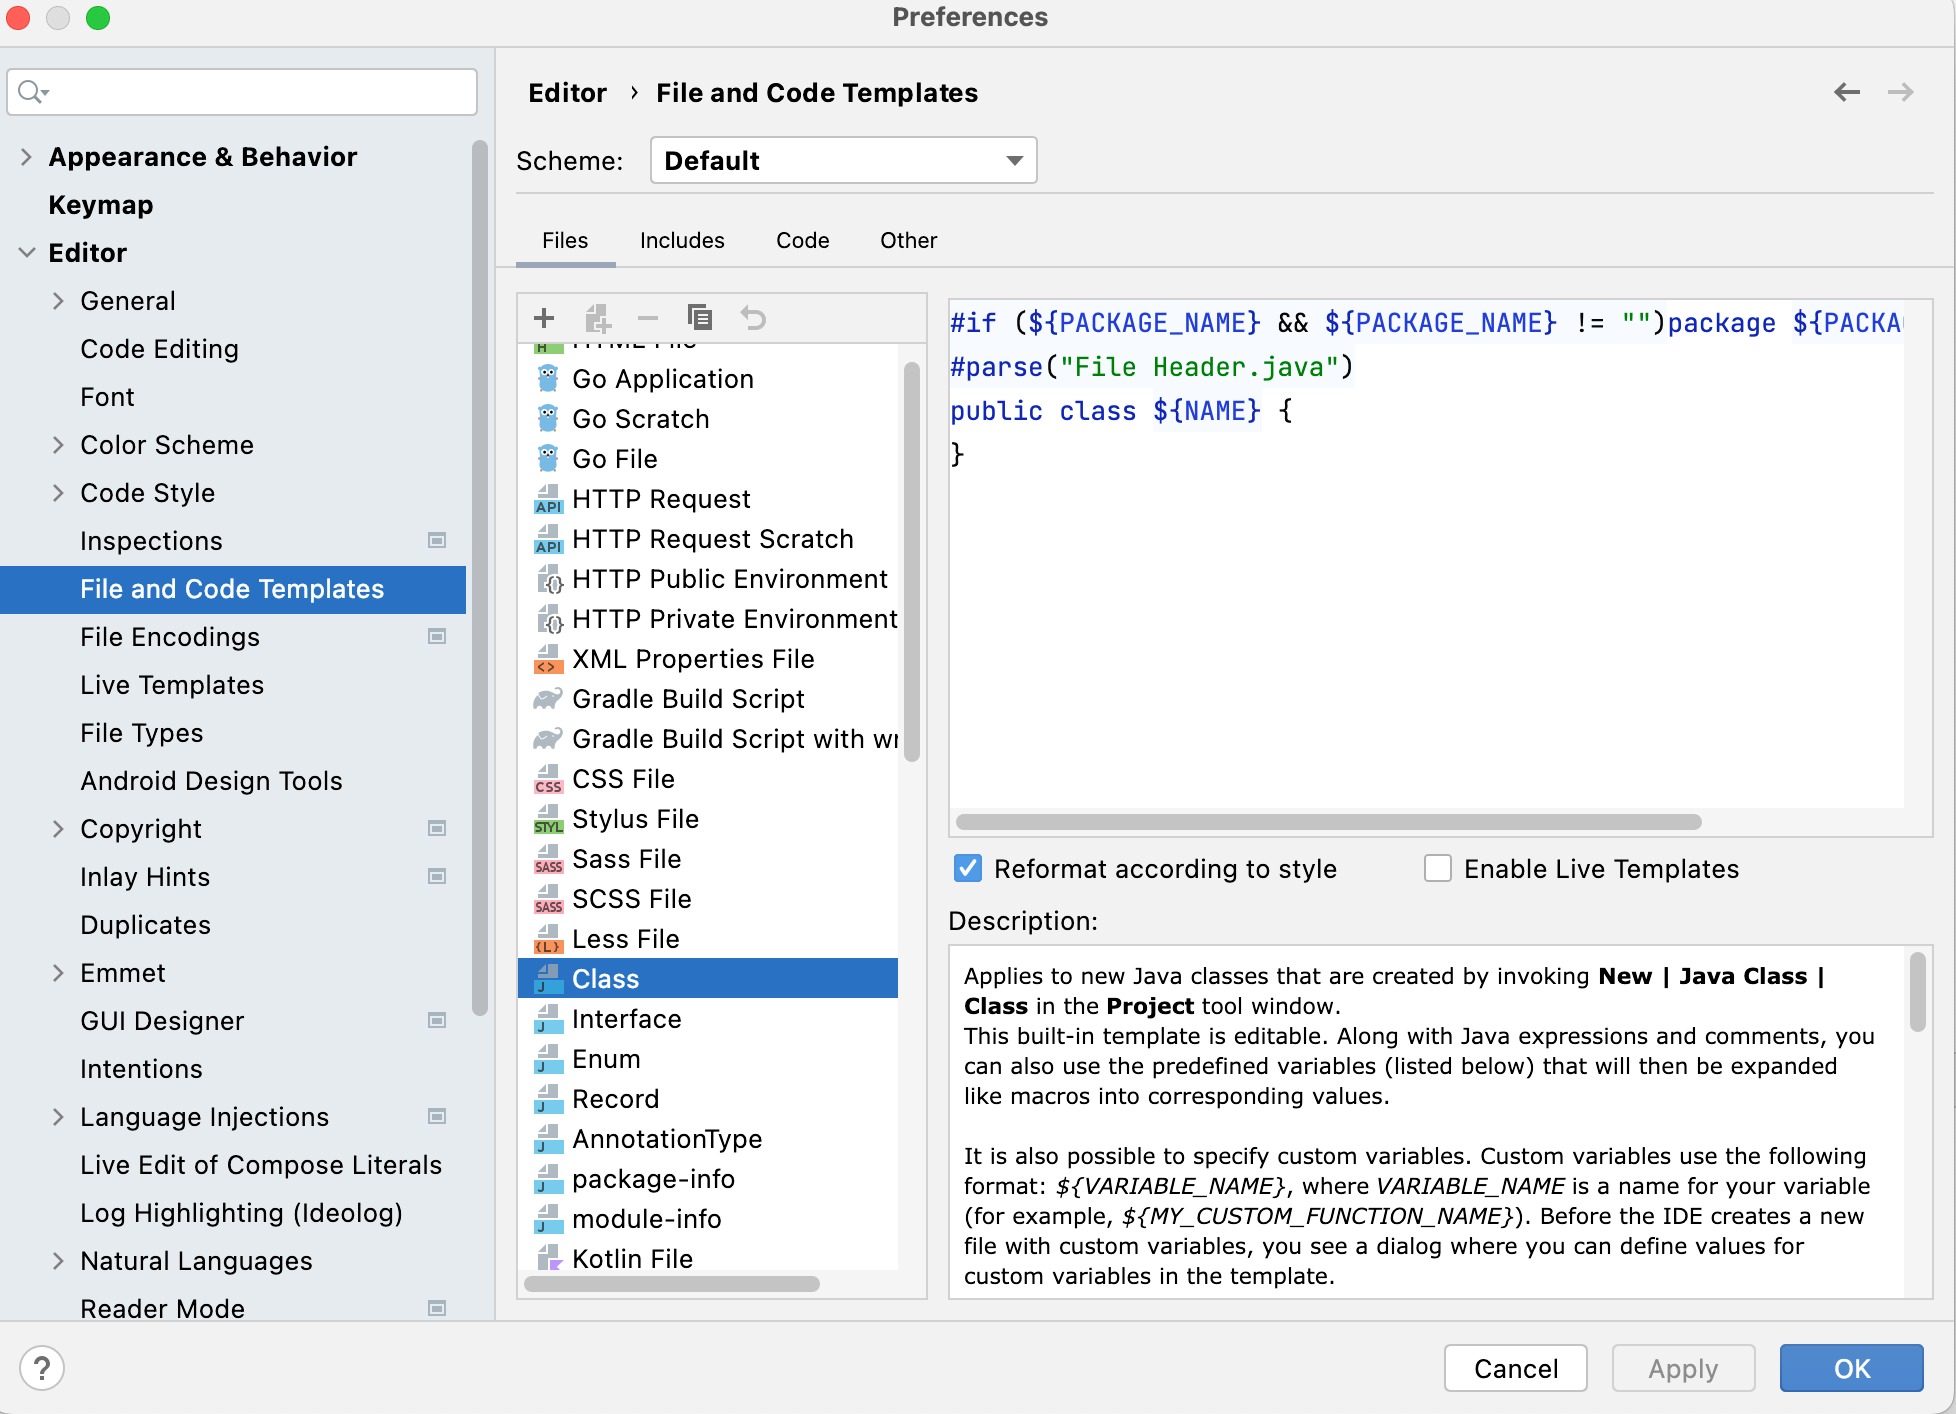The image size is (1956, 1414).
Task: Select the Record template
Action: (708, 1099)
